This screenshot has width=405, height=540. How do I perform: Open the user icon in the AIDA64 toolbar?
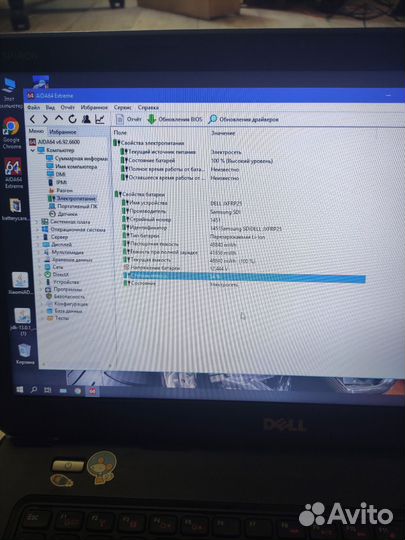pos(86,119)
